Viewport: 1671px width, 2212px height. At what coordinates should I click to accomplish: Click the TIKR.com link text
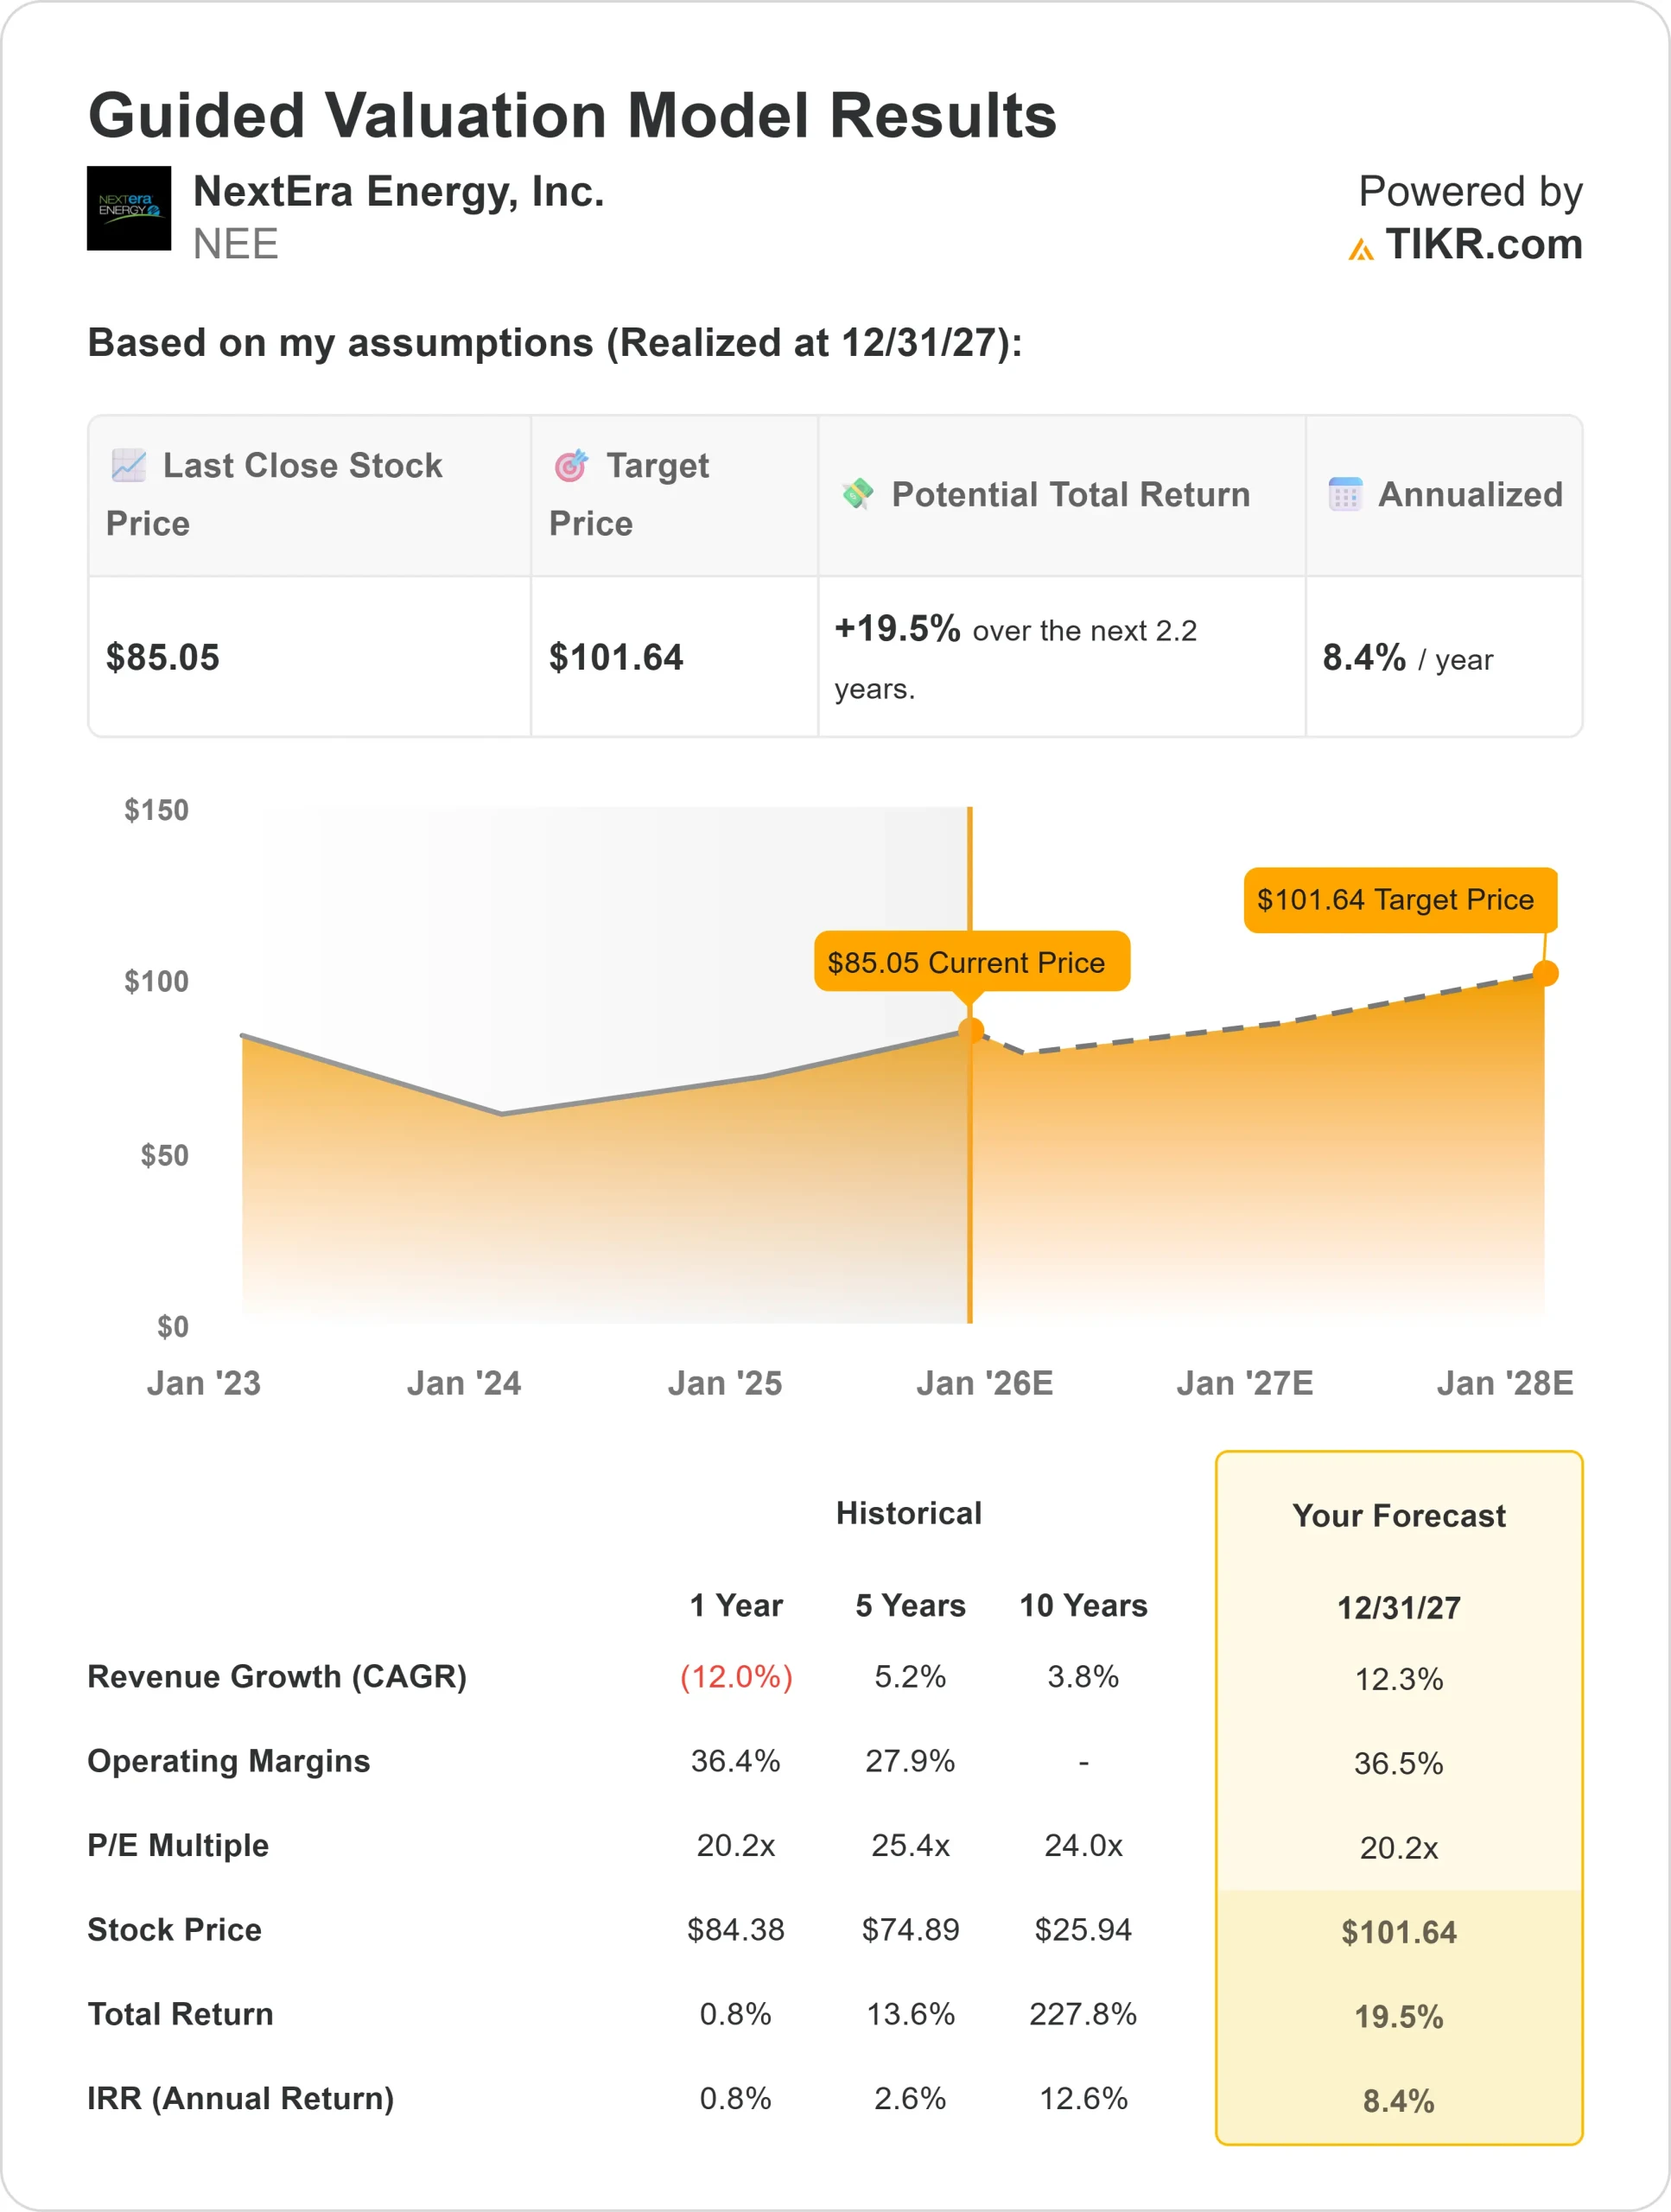point(1483,244)
